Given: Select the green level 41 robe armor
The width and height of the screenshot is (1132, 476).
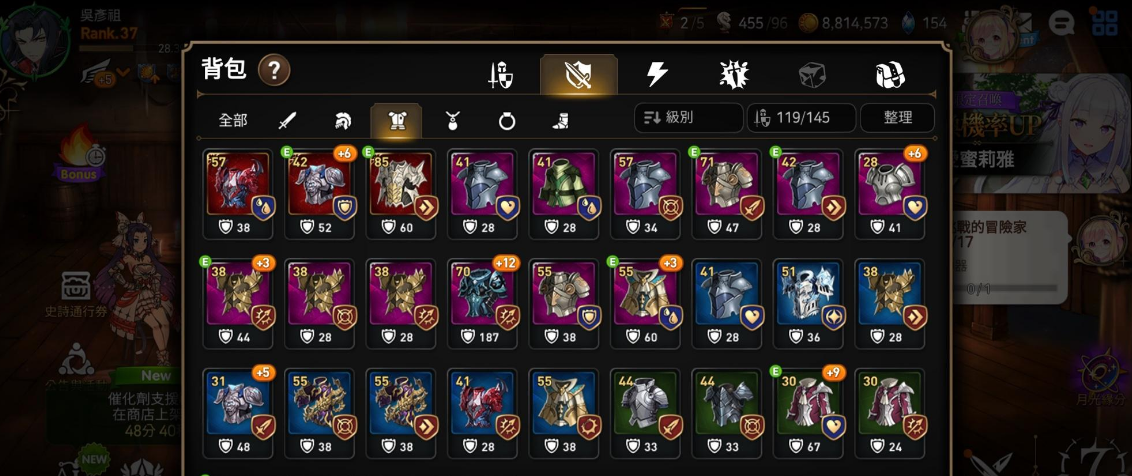Looking at the screenshot, I should tap(564, 194).
